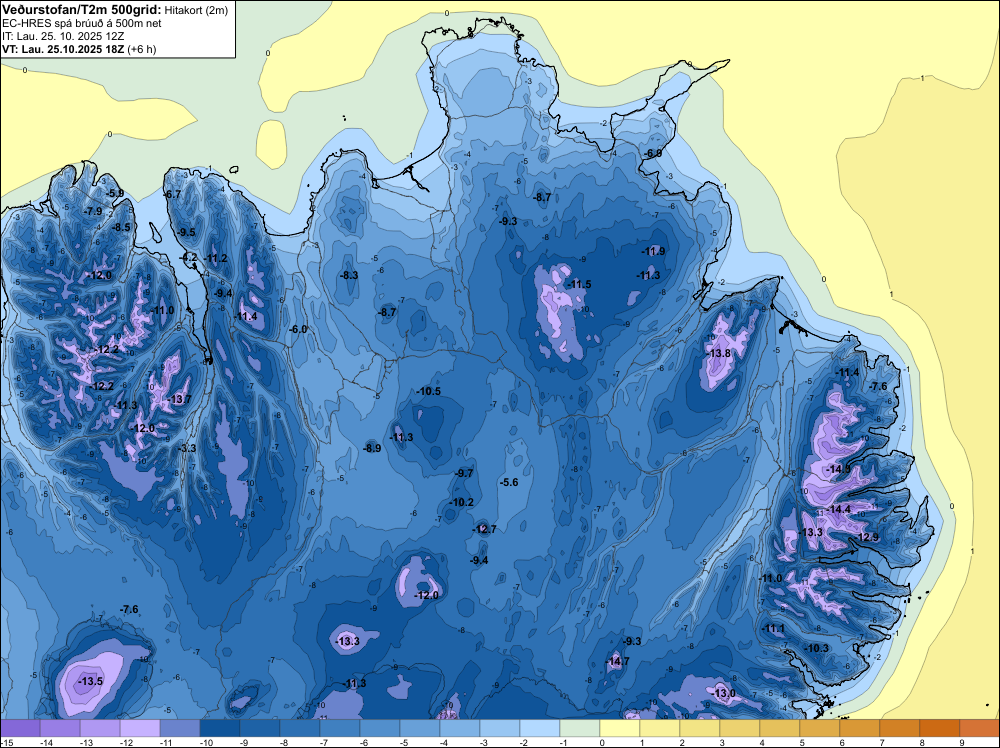Click the -8.5 temperature reading
1000x748 pixels.
tap(121, 227)
